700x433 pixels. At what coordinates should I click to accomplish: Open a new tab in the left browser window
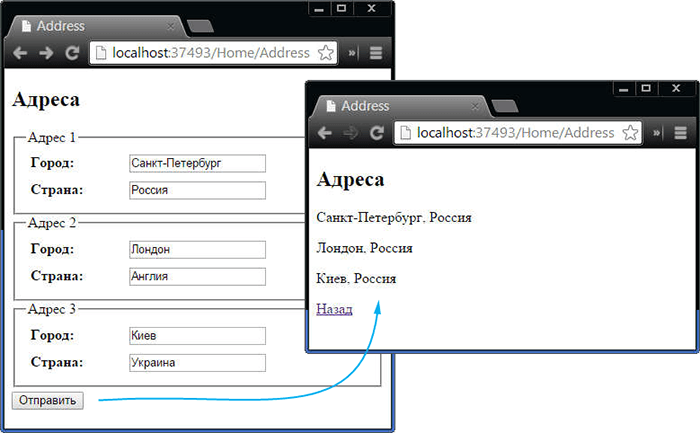tap(200, 26)
